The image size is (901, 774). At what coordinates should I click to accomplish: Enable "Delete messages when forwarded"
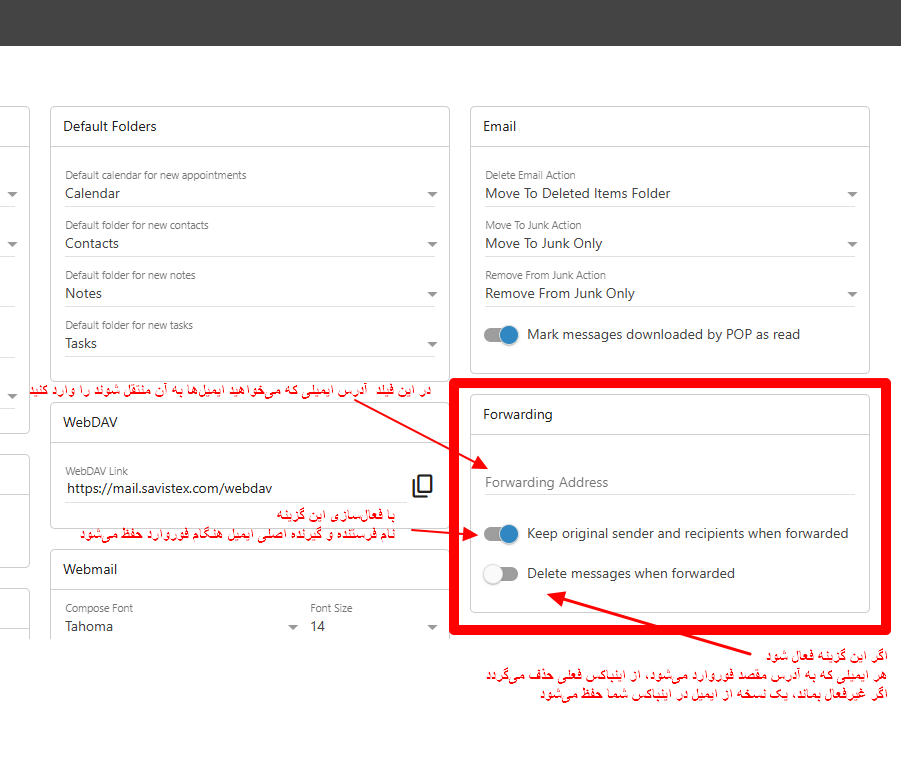(x=501, y=574)
